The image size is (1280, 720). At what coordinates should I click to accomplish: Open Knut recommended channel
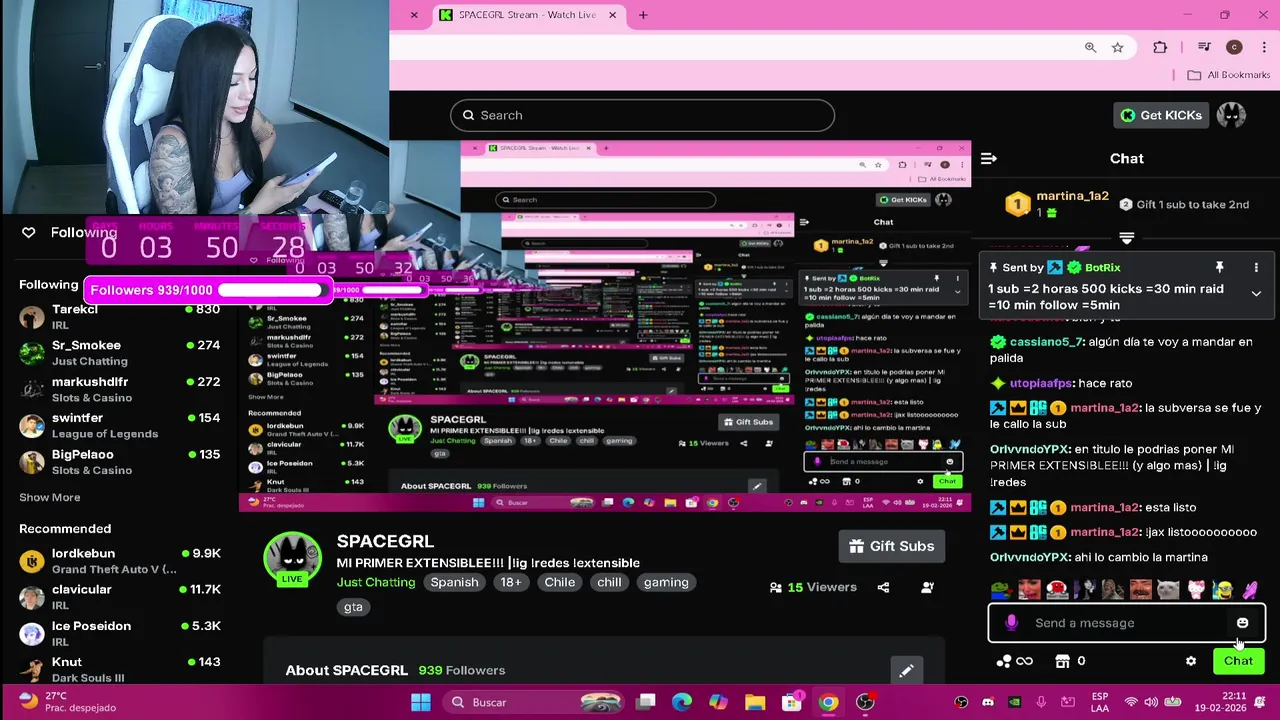pos(120,669)
